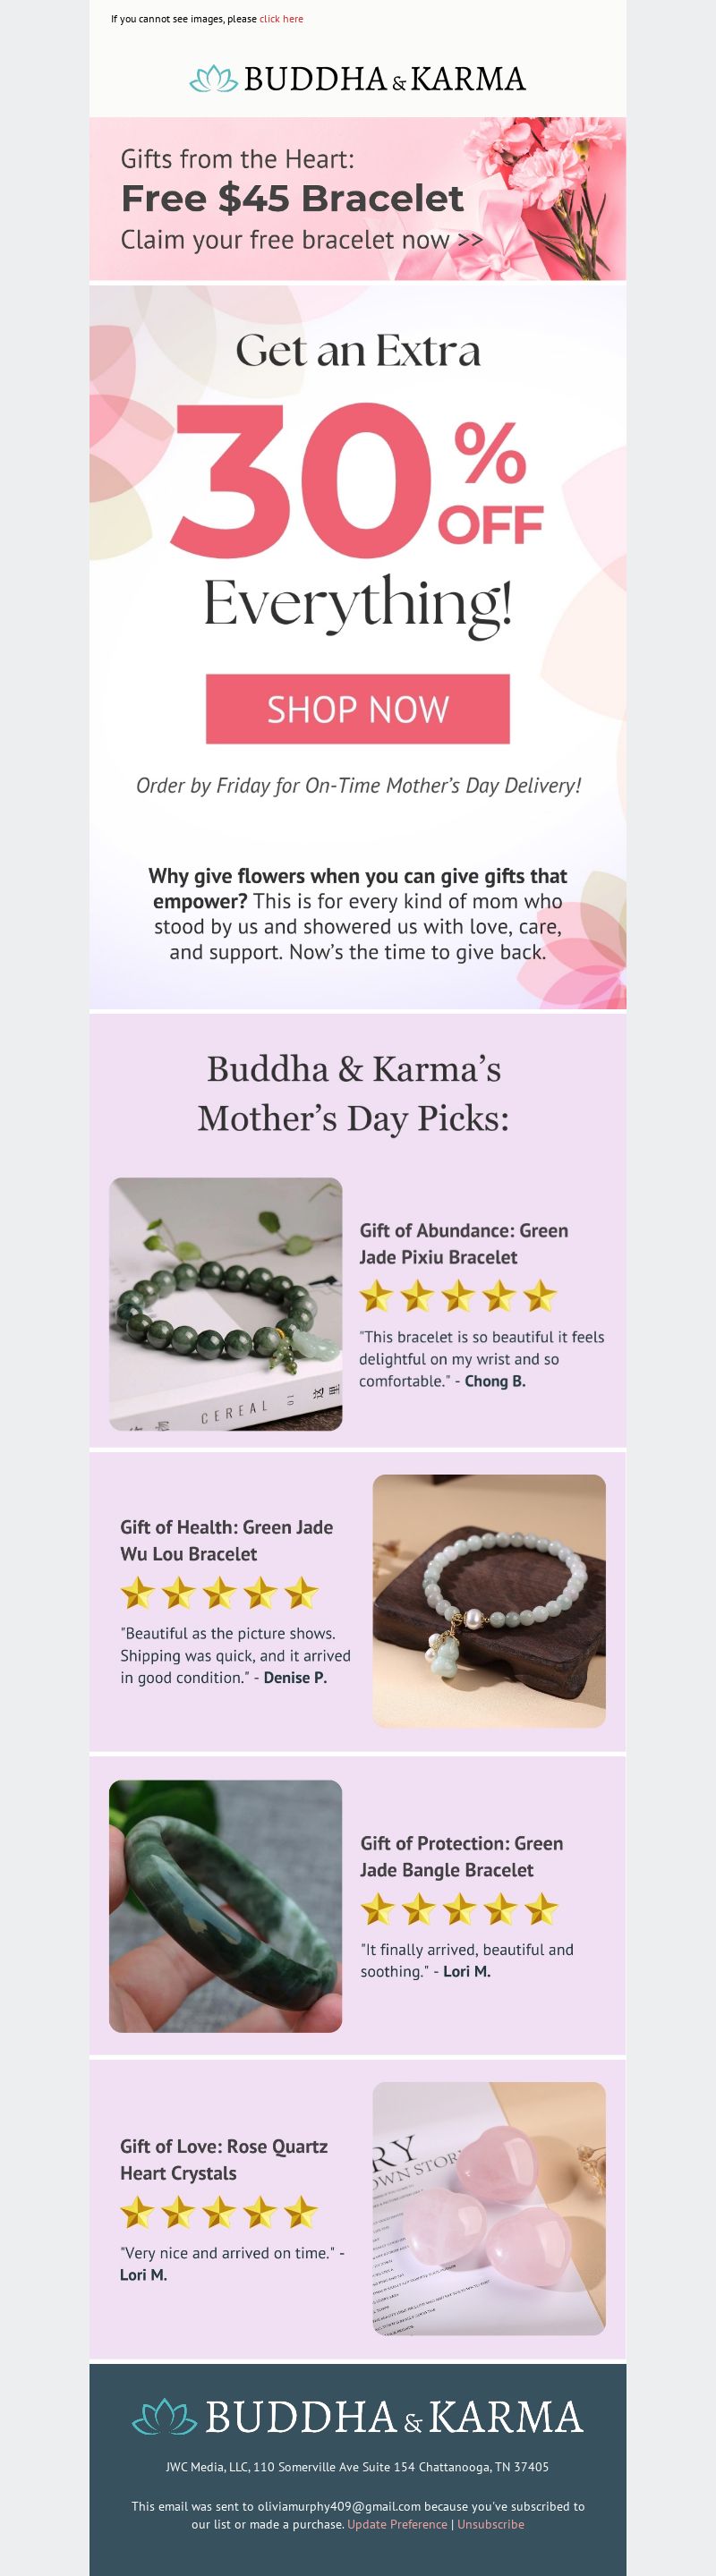Open the Green Jade Bangle Bracelet photo
This screenshot has width=716, height=2576.
(x=226, y=1906)
